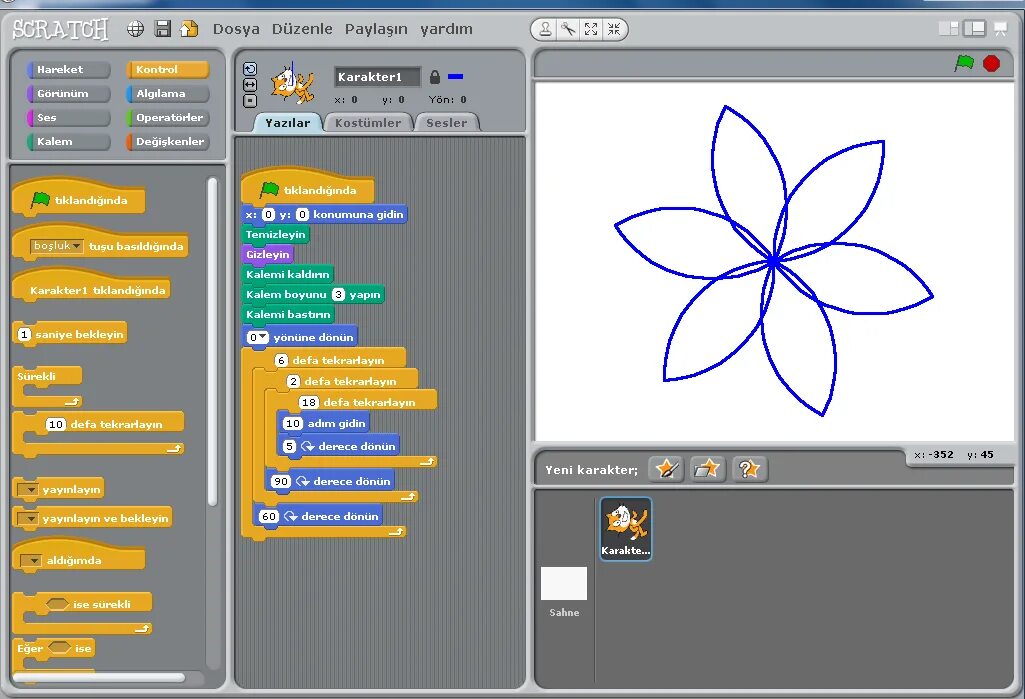Edit the 90 derece dönün value
This screenshot has width=1025, height=699.
click(280, 481)
